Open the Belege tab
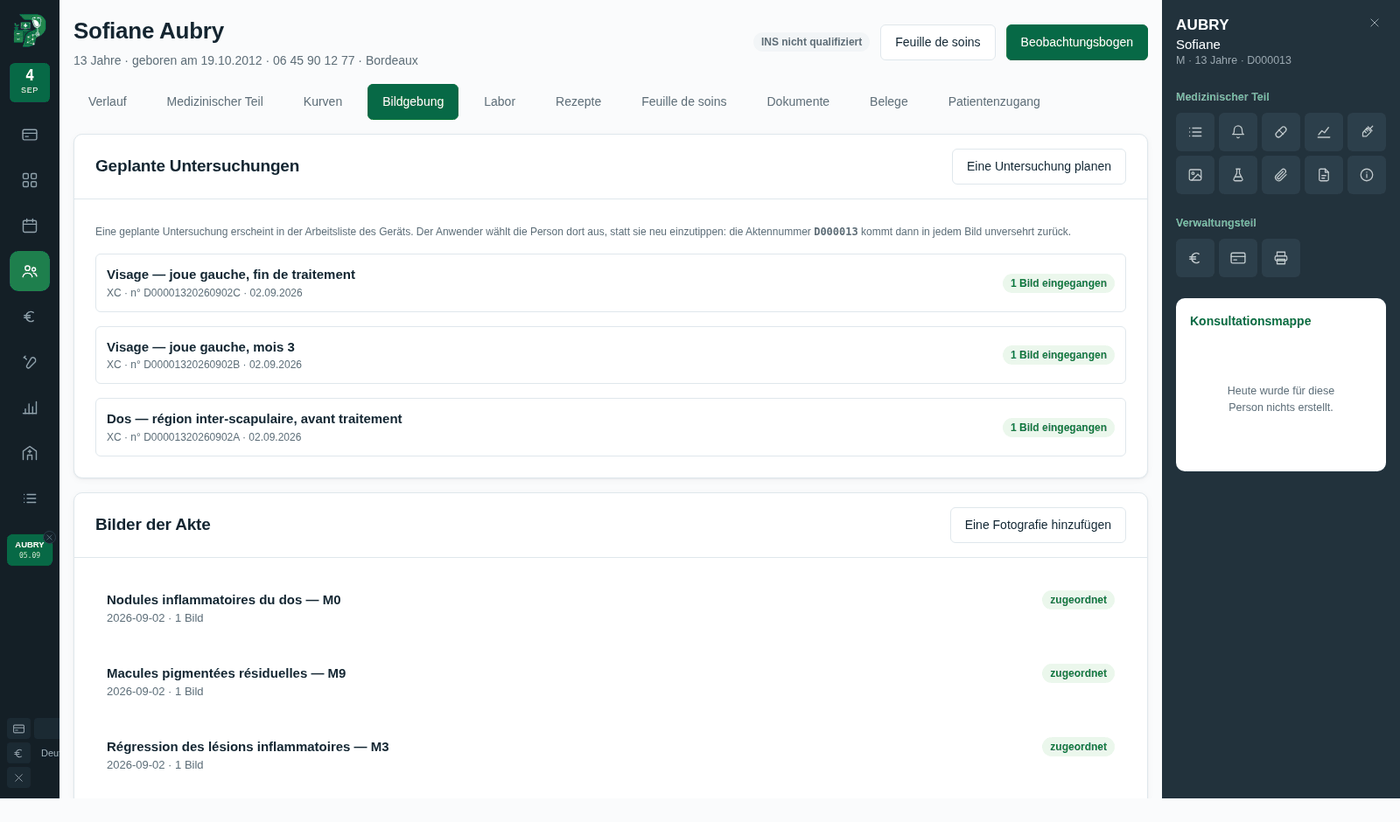 [889, 102]
